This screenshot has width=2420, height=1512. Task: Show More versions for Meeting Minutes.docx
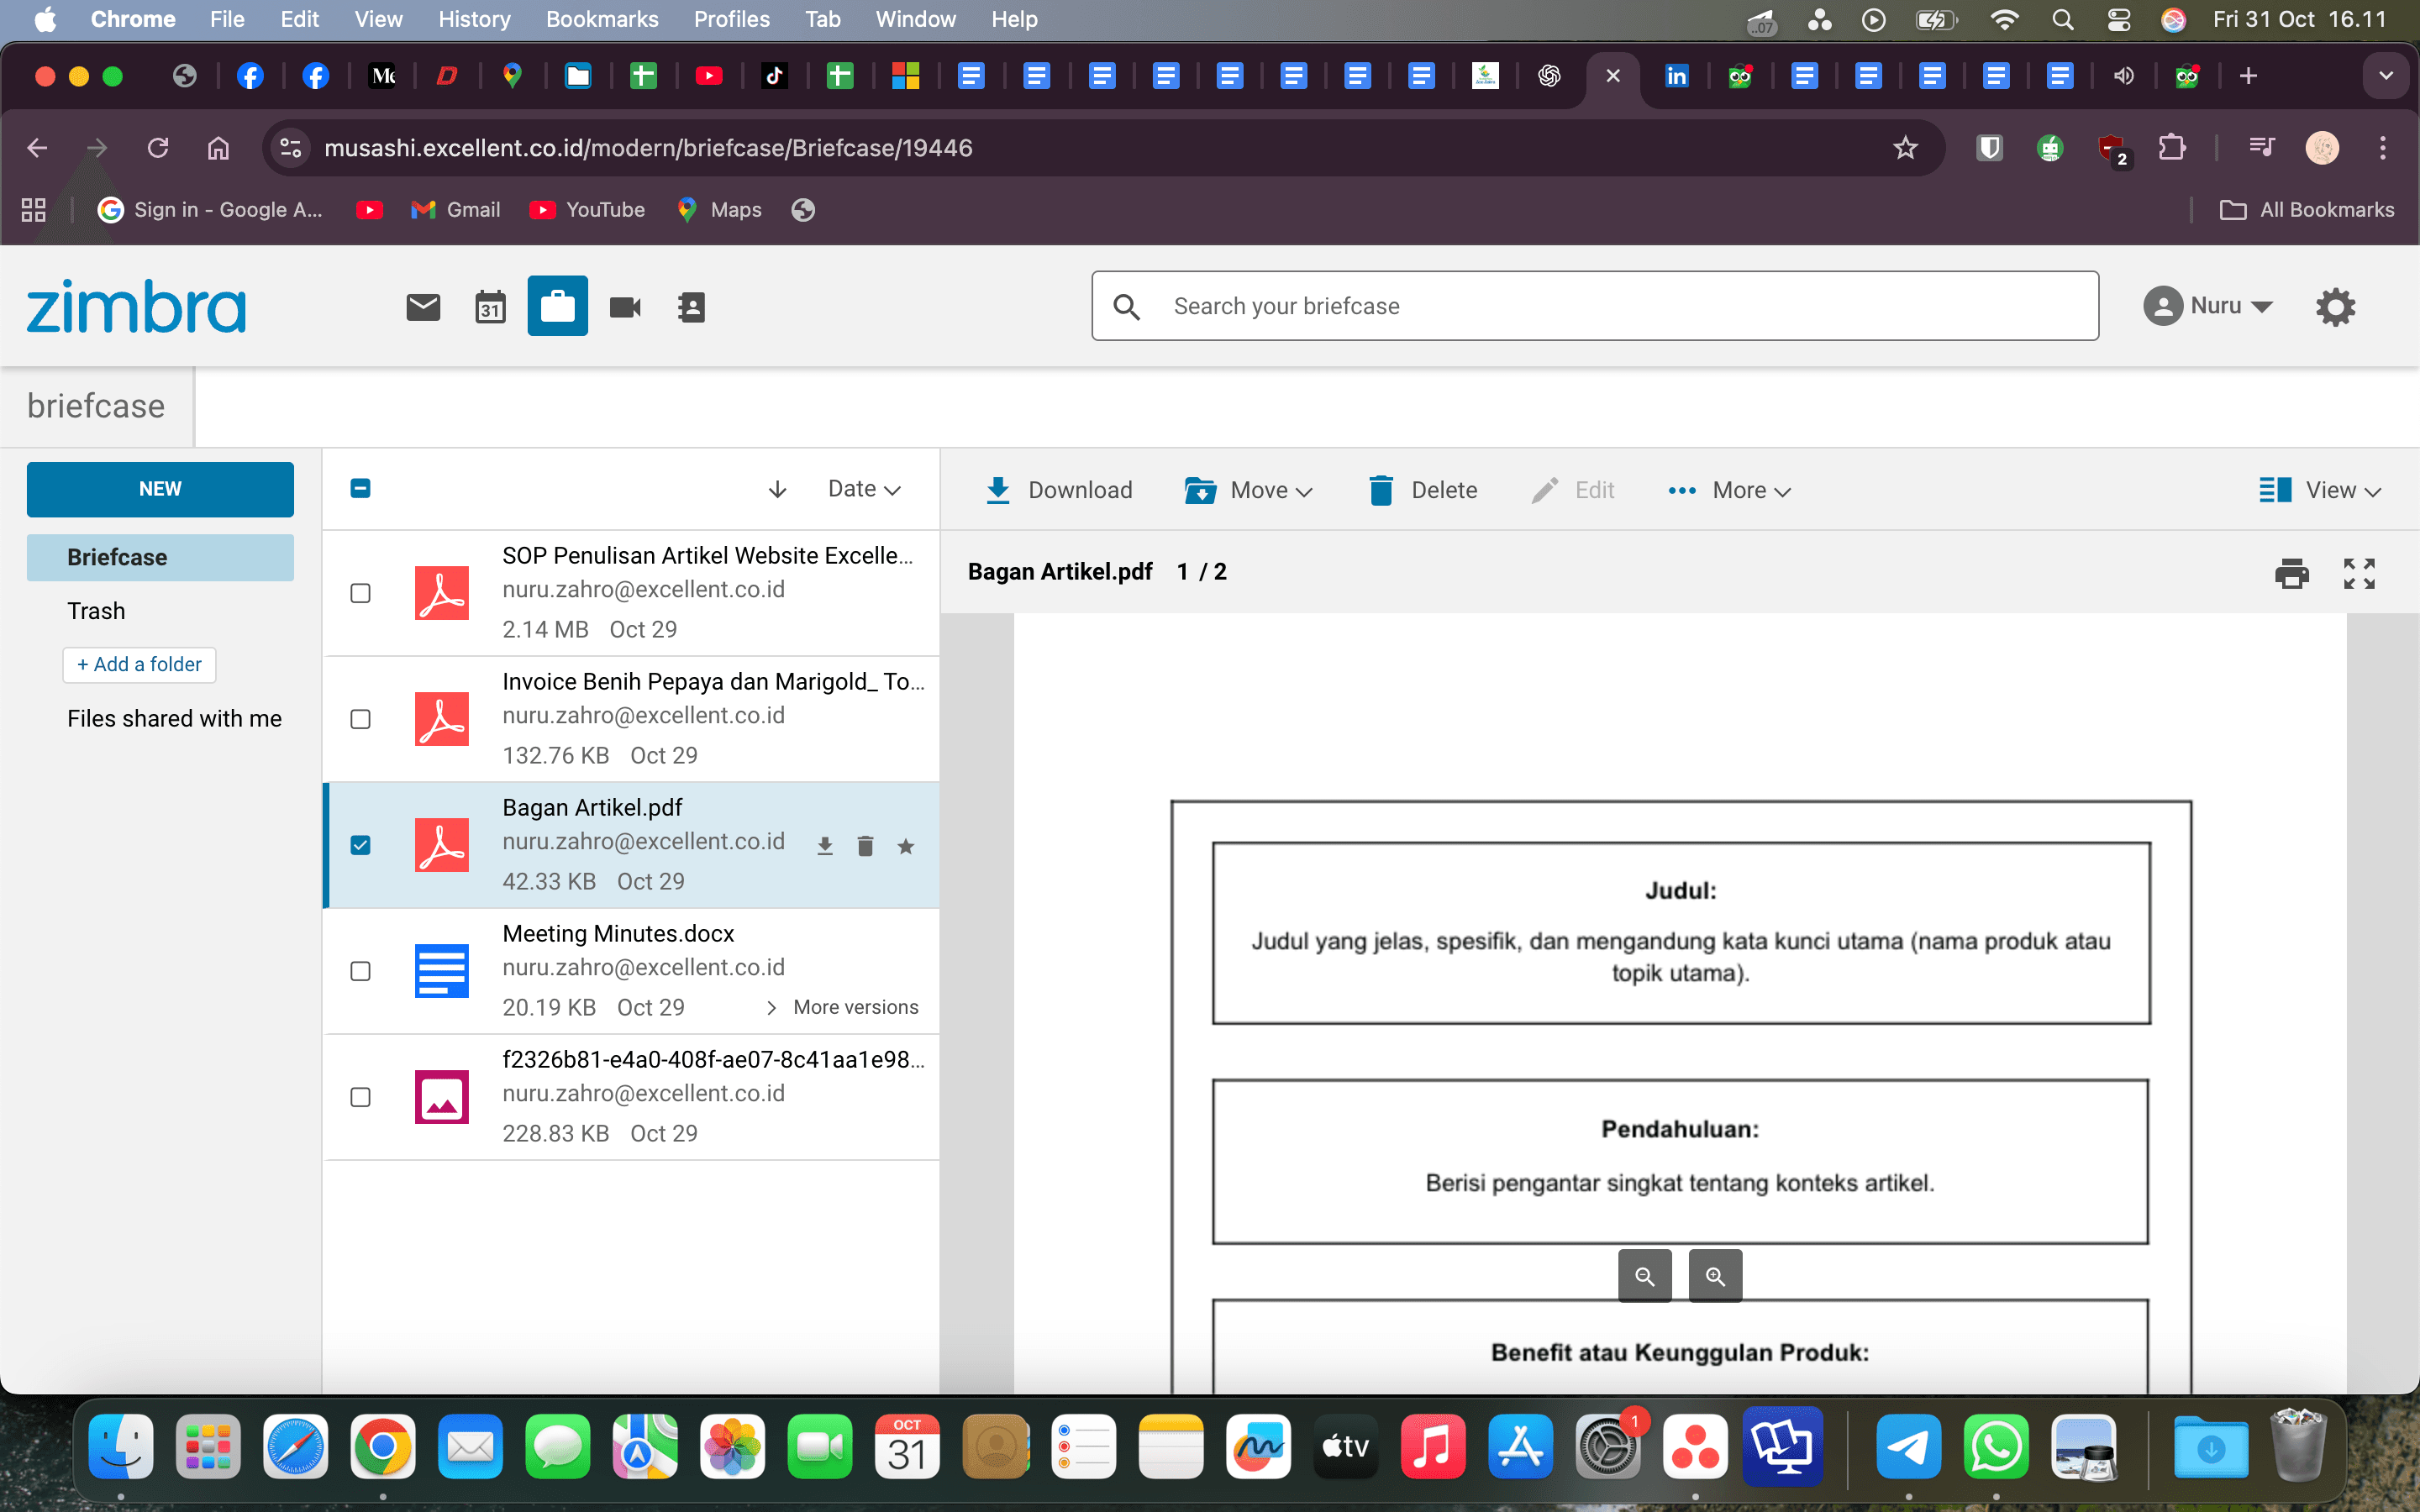[x=855, y=1007]
